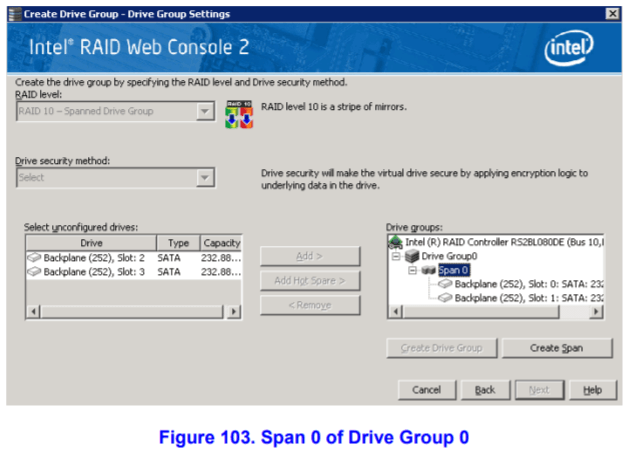Screen dimensions: 627x452
Task: Click the Span 0 drives icon
Action: tap(428, 270)
